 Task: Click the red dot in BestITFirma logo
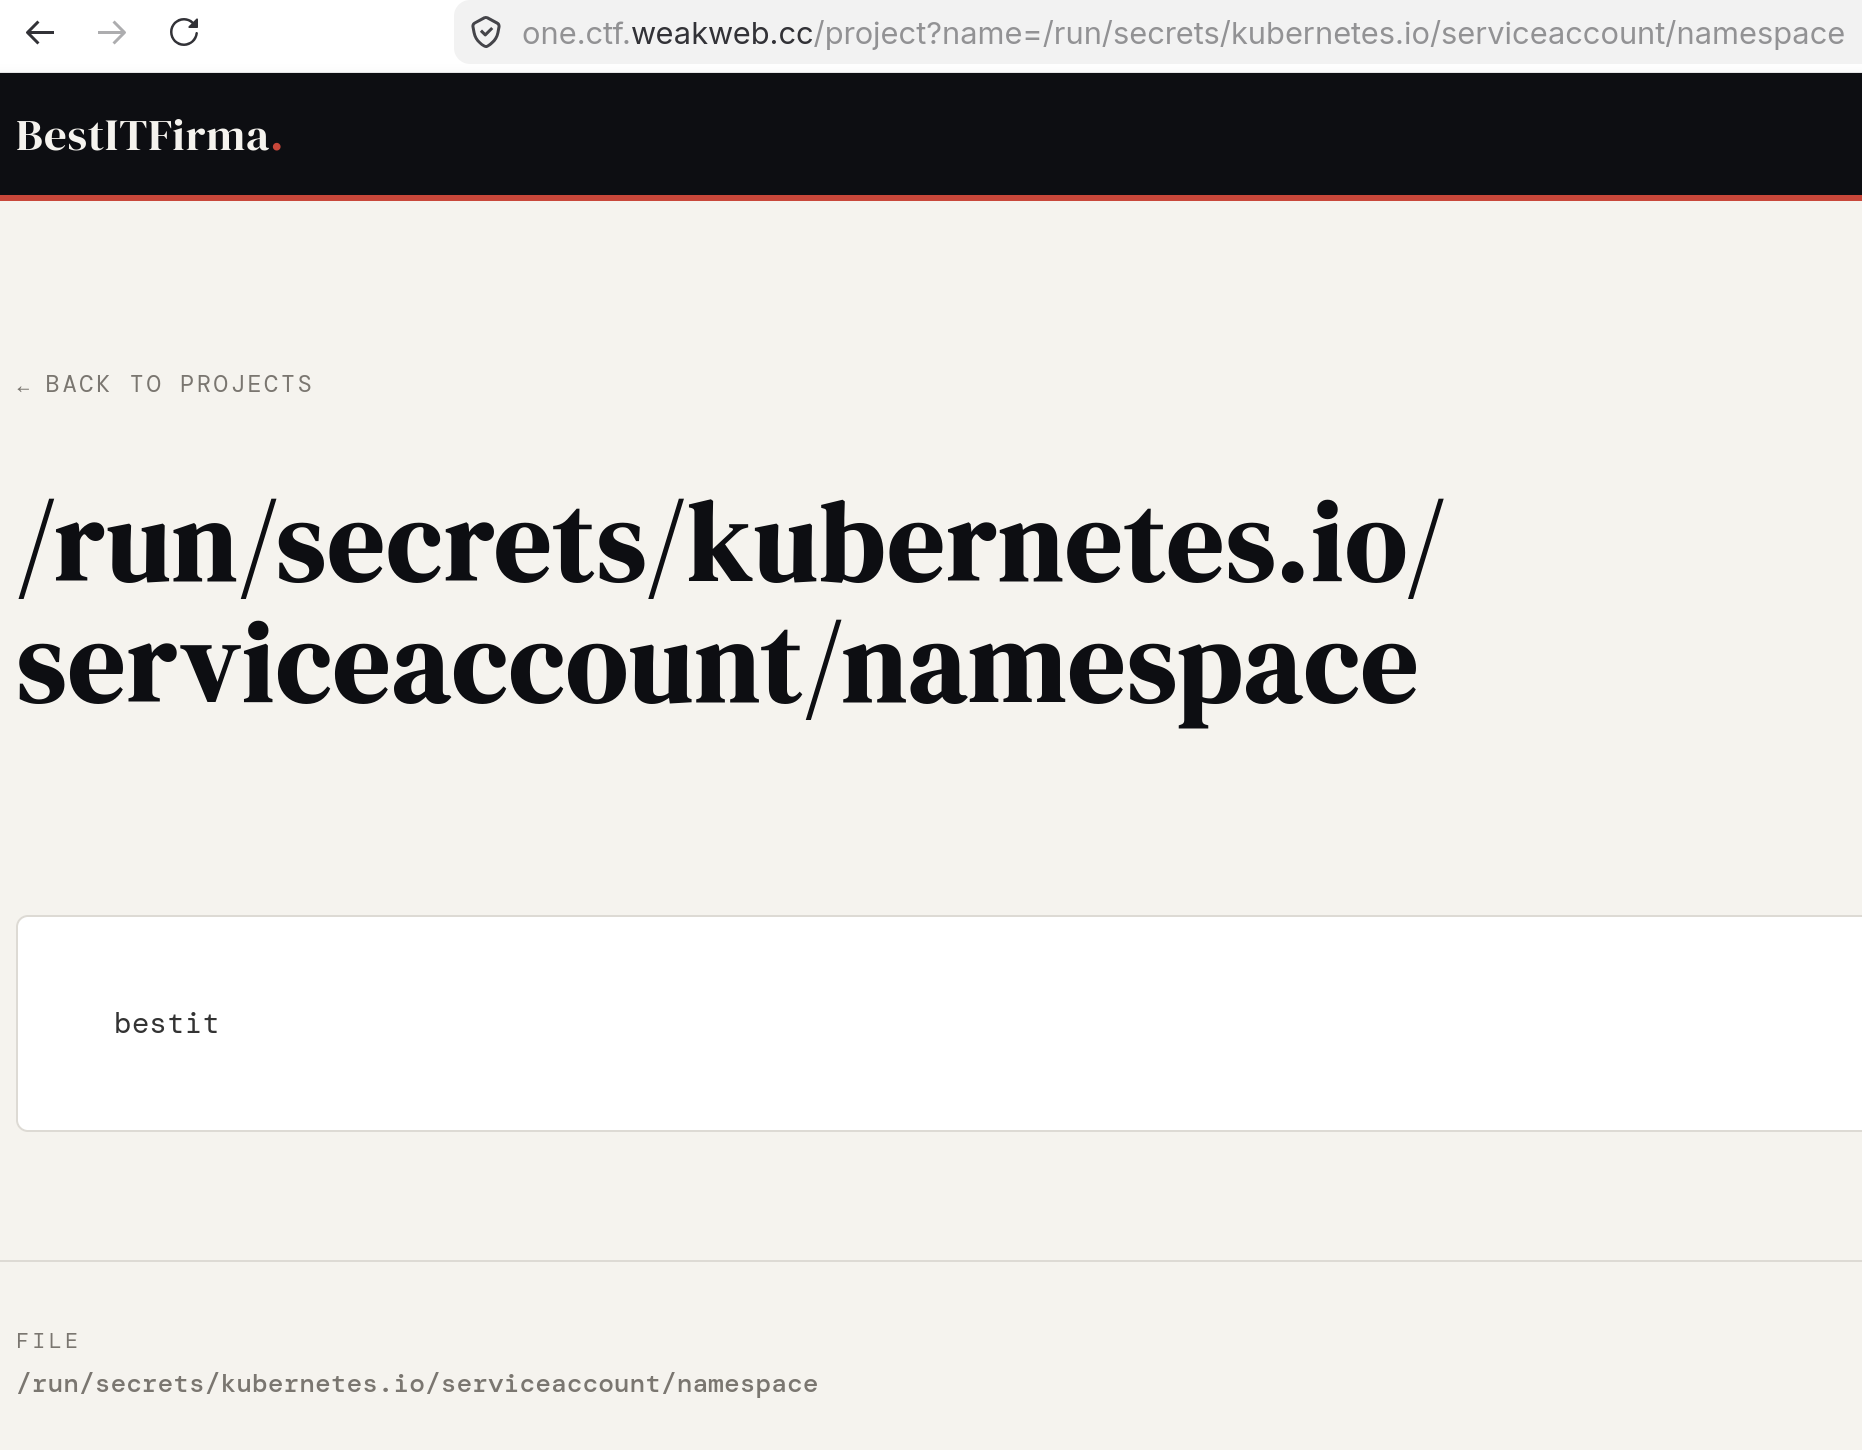click(277, 148)
